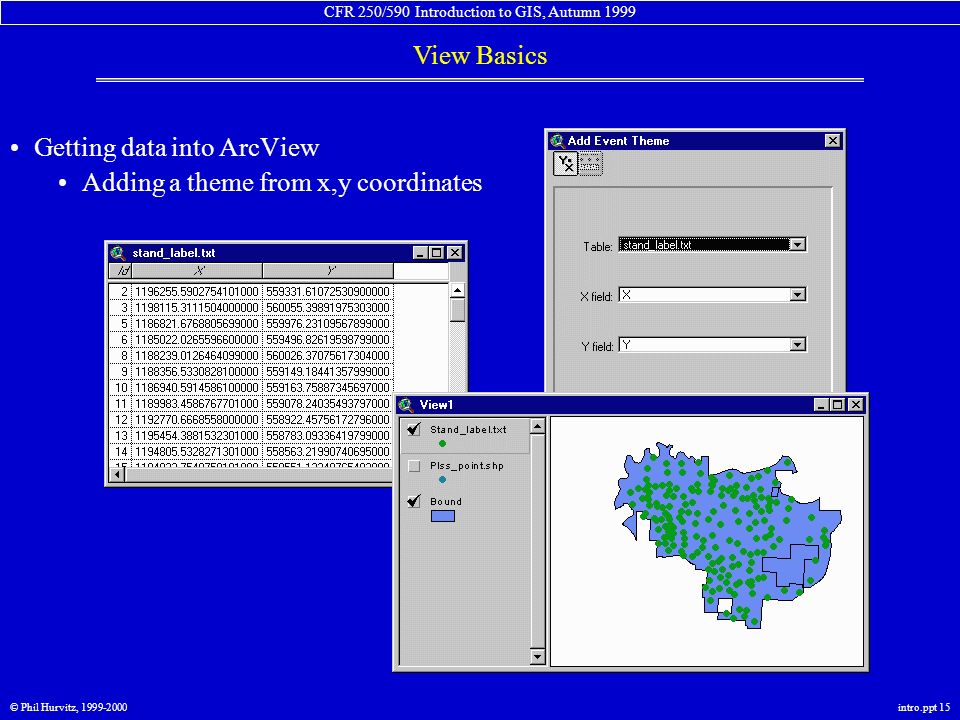This screenshot has width=960, height=720.
Task: Click cell 559149.18441357999000
Action: (328, 372)
